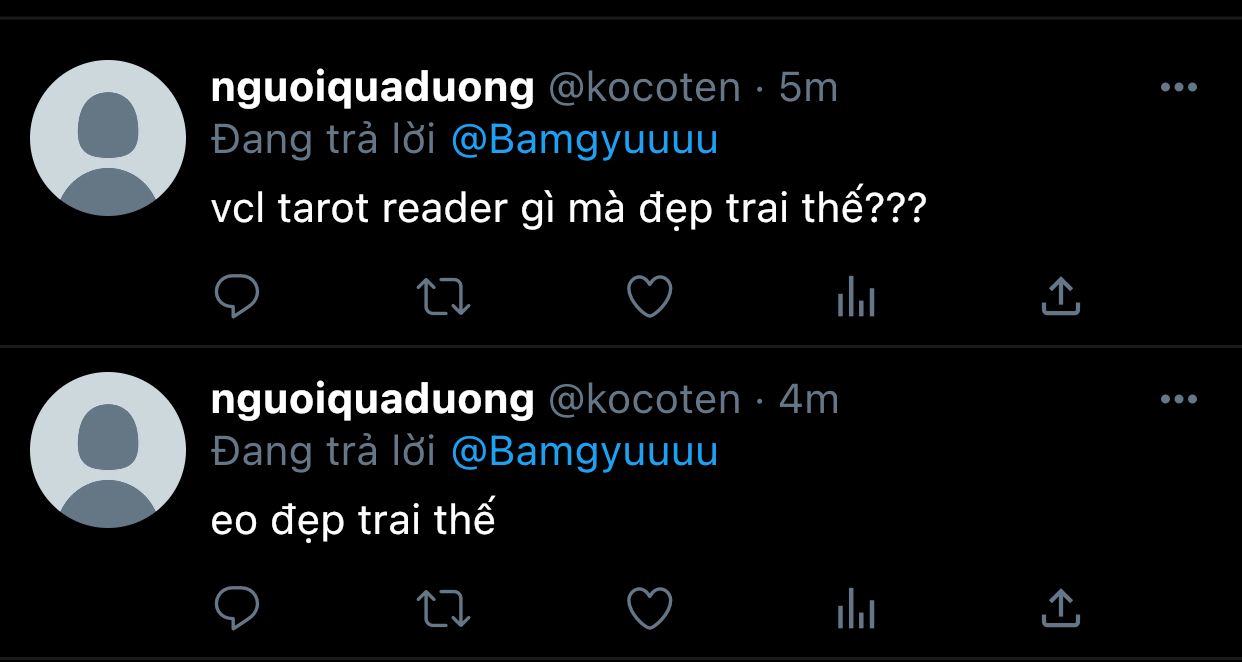Like the 'vcl tarot reader' tweet

650,296
